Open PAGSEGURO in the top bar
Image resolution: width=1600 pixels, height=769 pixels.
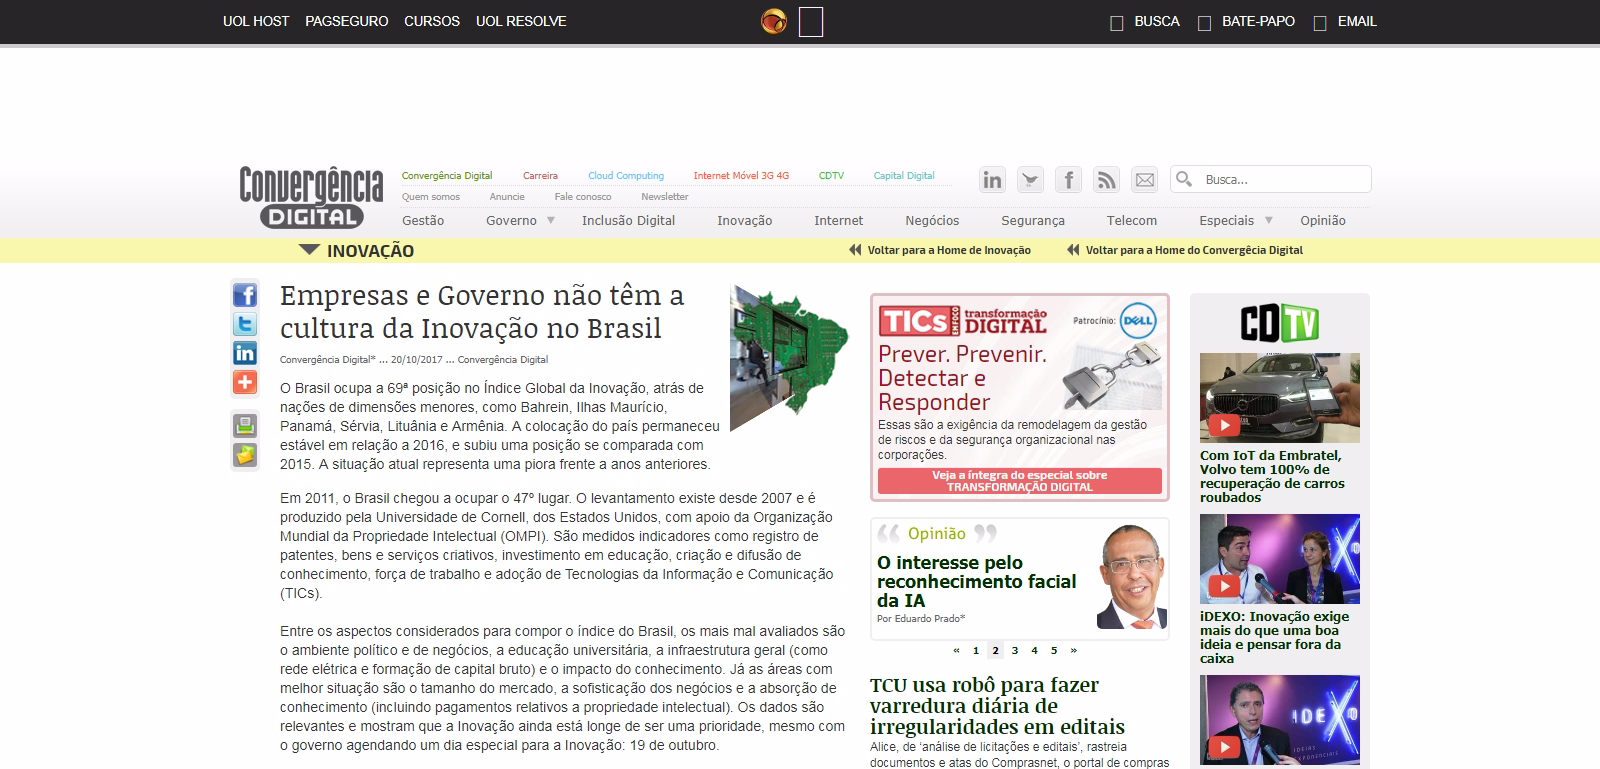pos(347,21)
